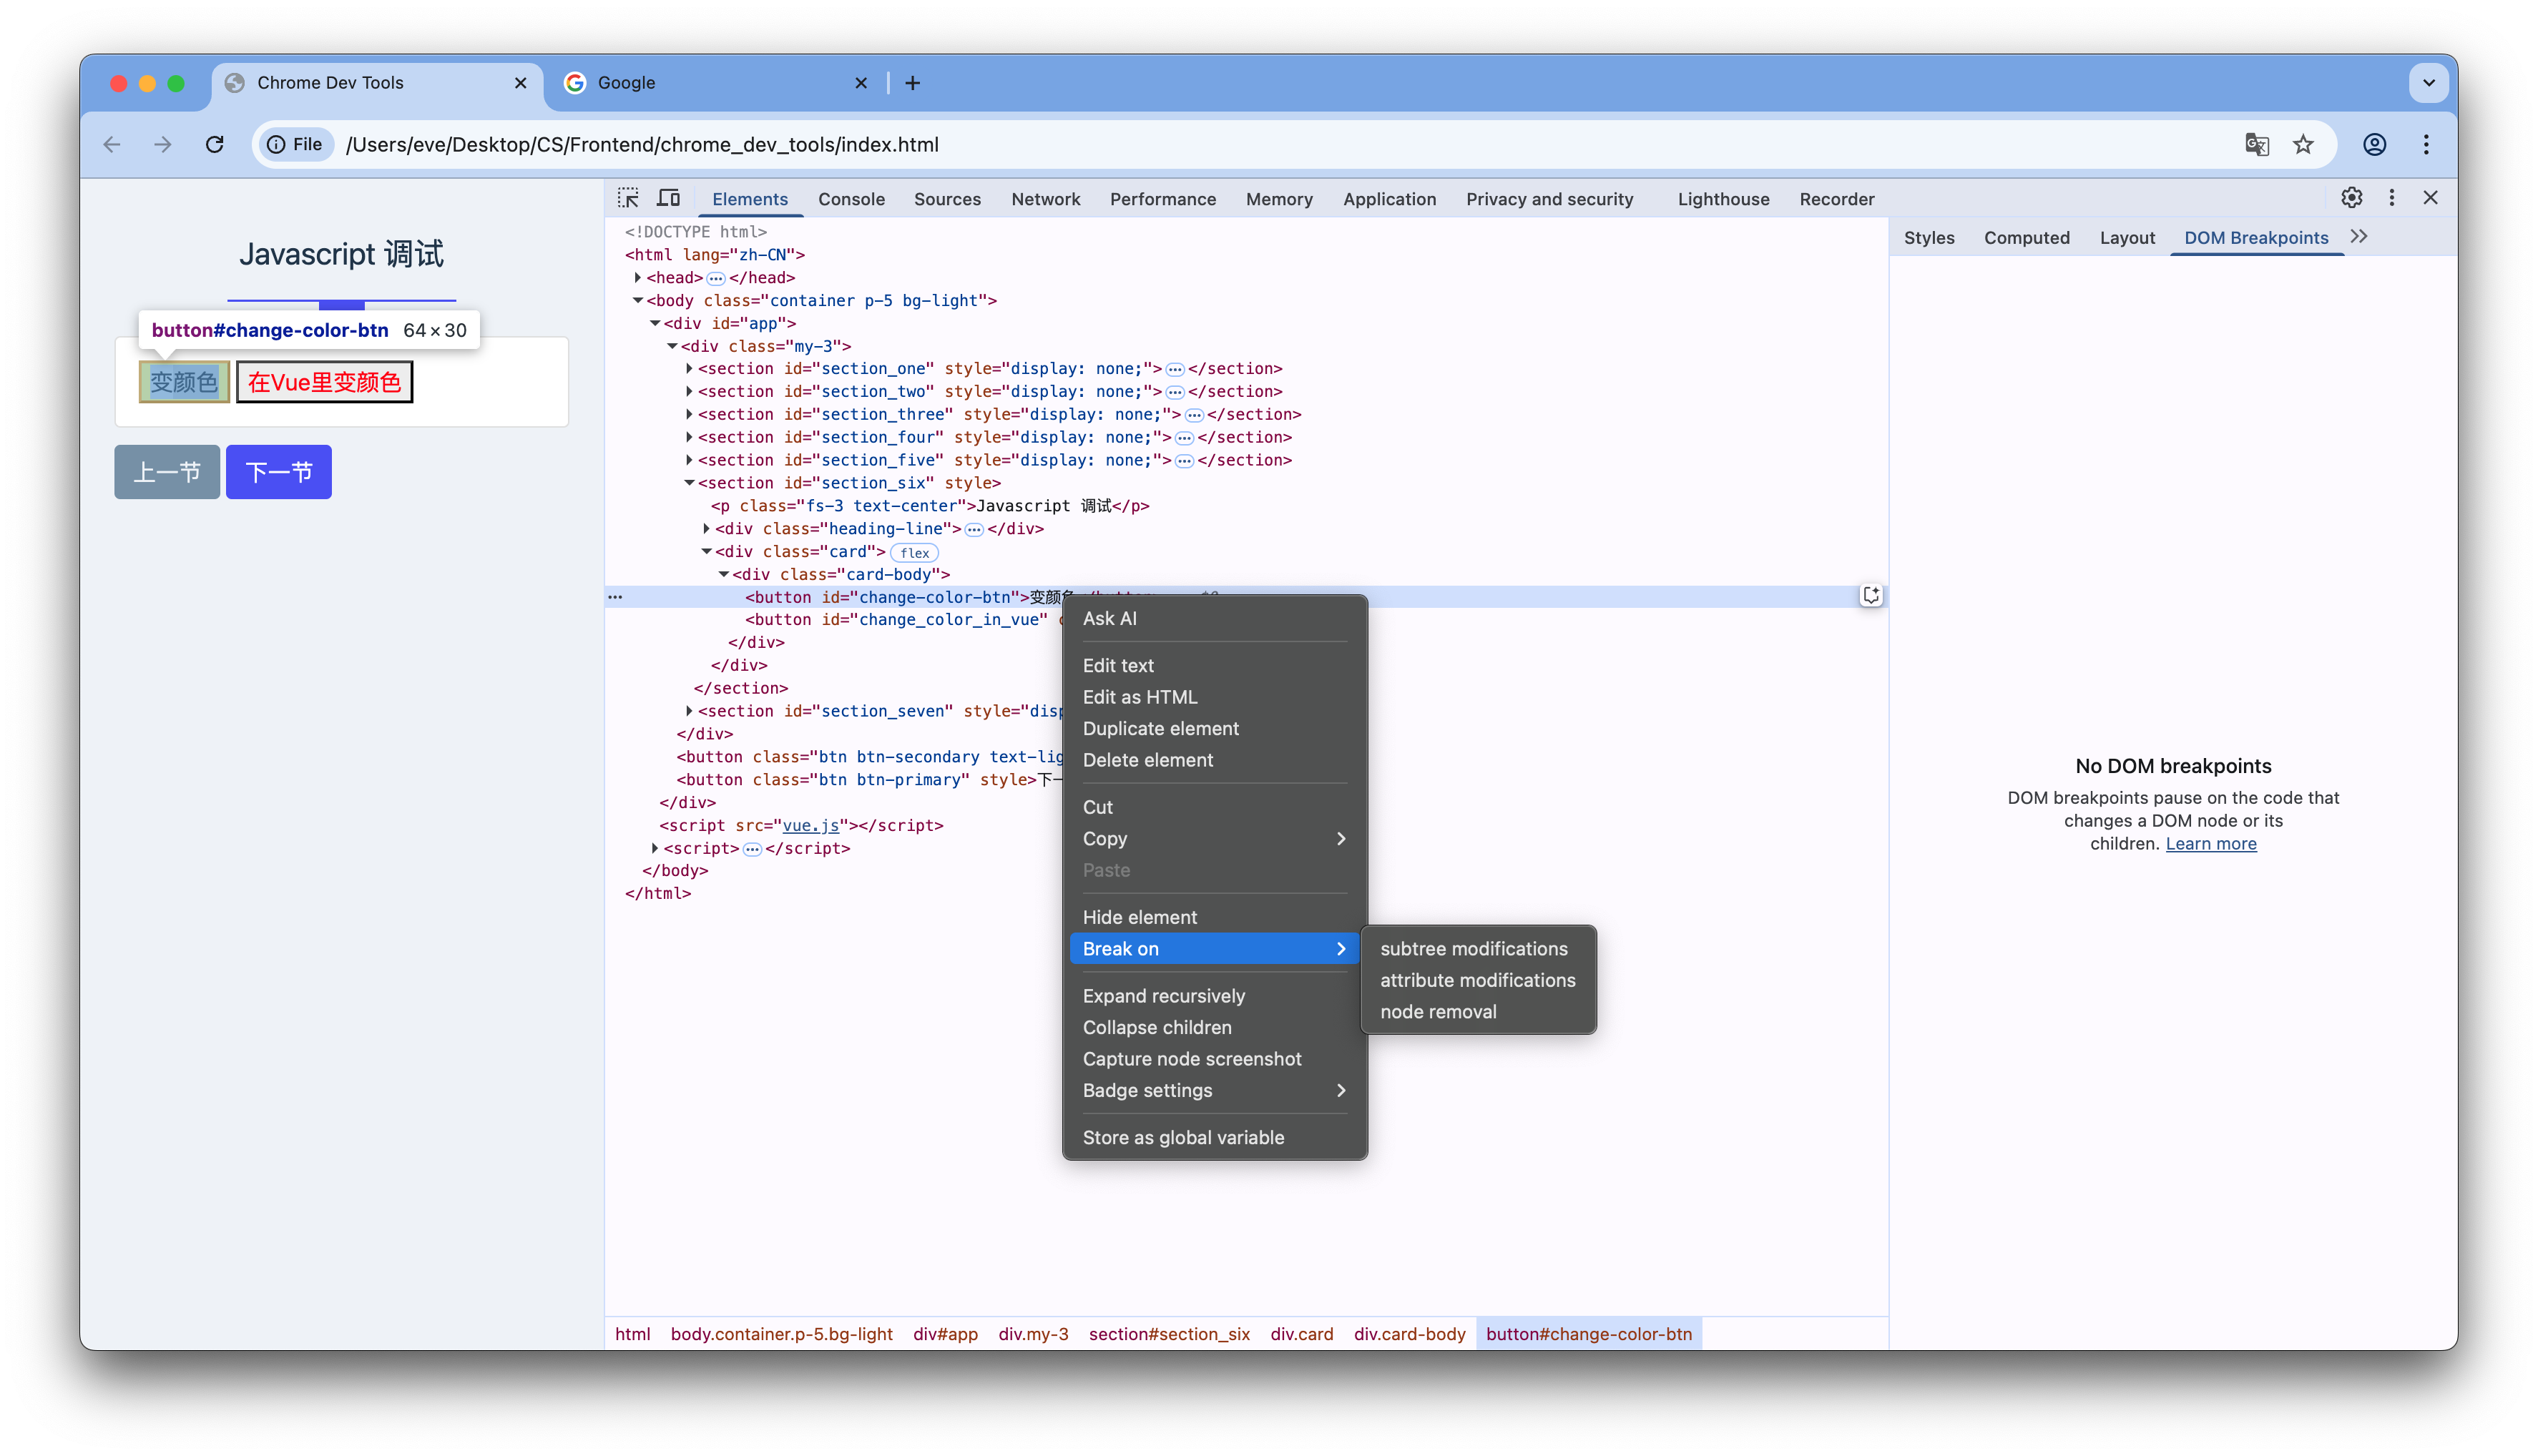Click the 下一节 button on the page
The height and width of the screenshot is (1456, 2538).
pyautogui.click(x=278, y=471)
